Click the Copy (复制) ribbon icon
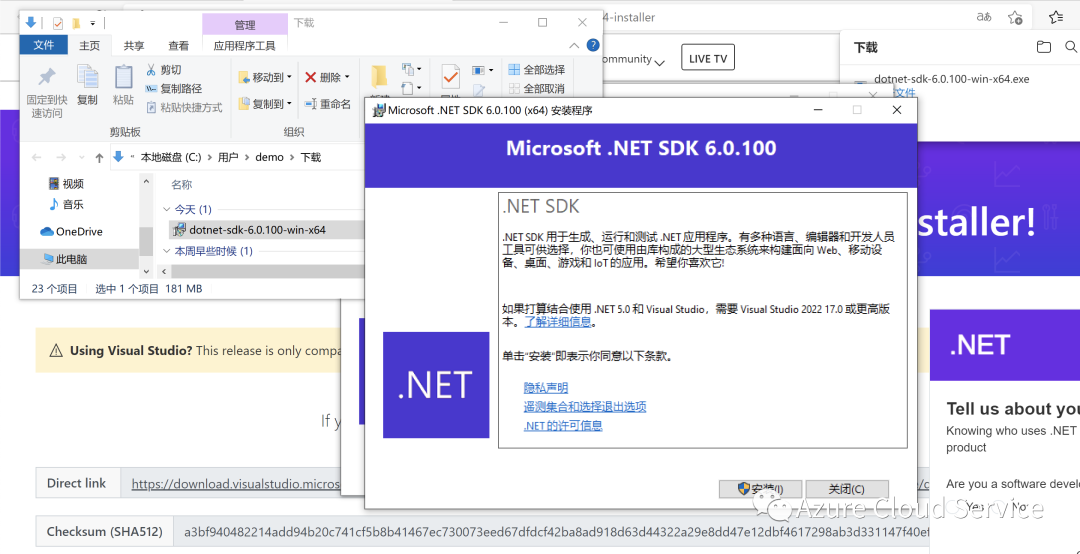This screenshot has height=554, width=1080. click(x=87, y=76)
